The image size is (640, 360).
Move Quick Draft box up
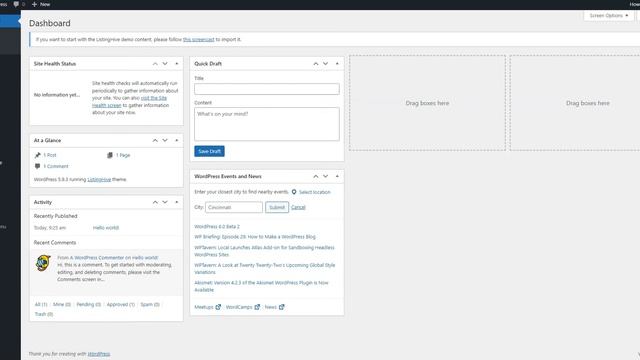[x=316, y=64]
